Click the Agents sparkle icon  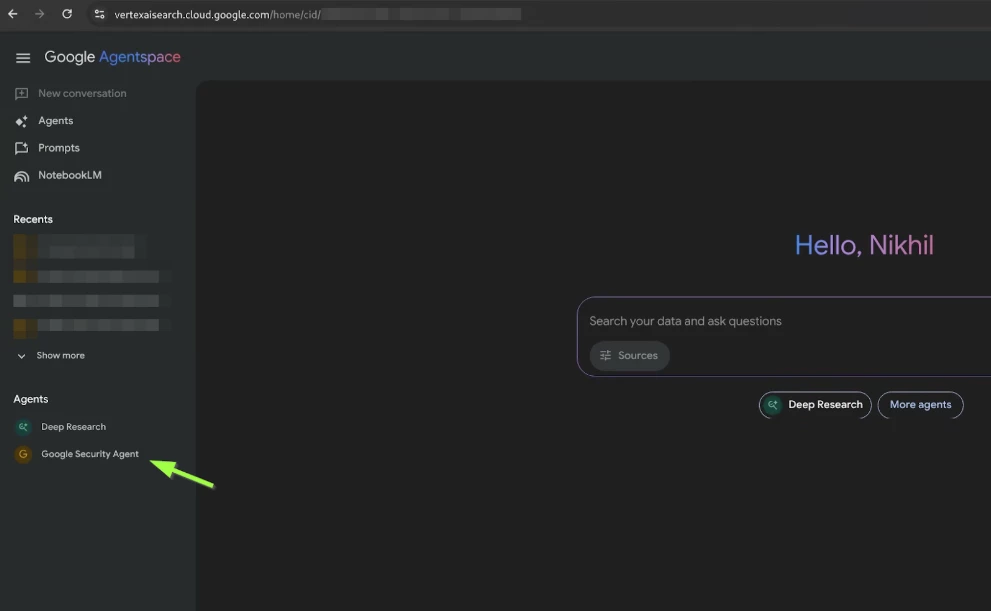21,121
